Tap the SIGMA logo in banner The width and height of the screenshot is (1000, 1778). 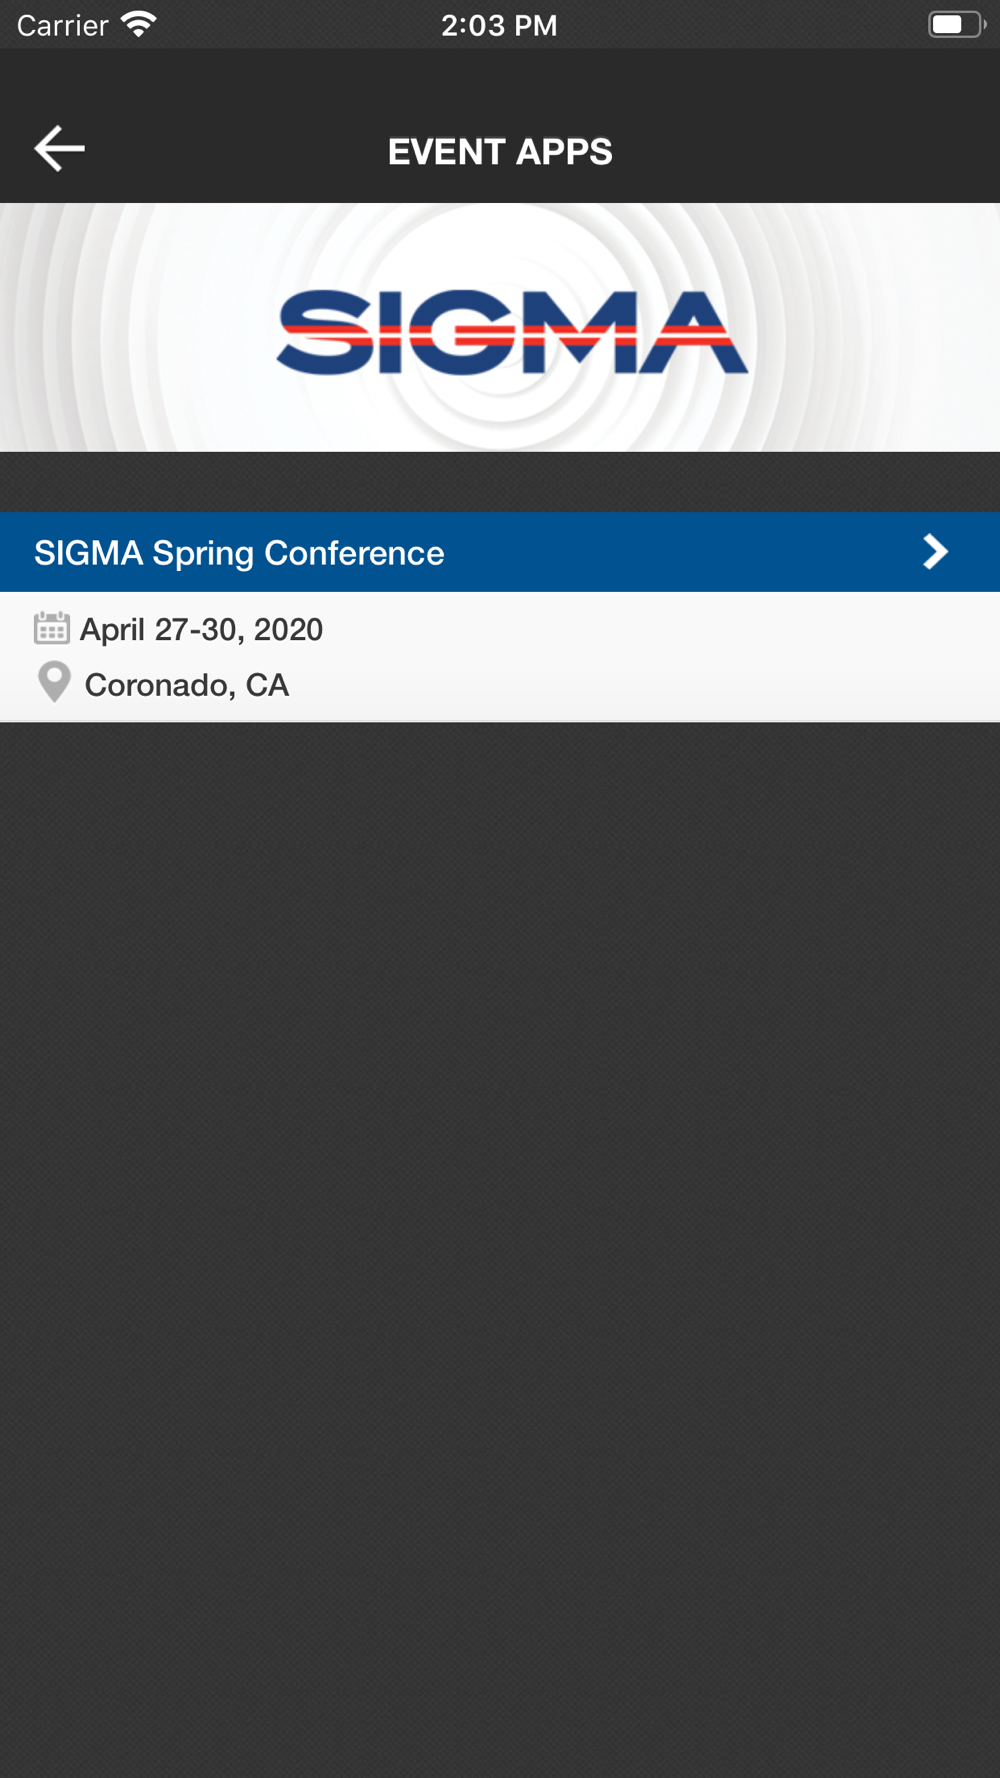pos(512,333)
